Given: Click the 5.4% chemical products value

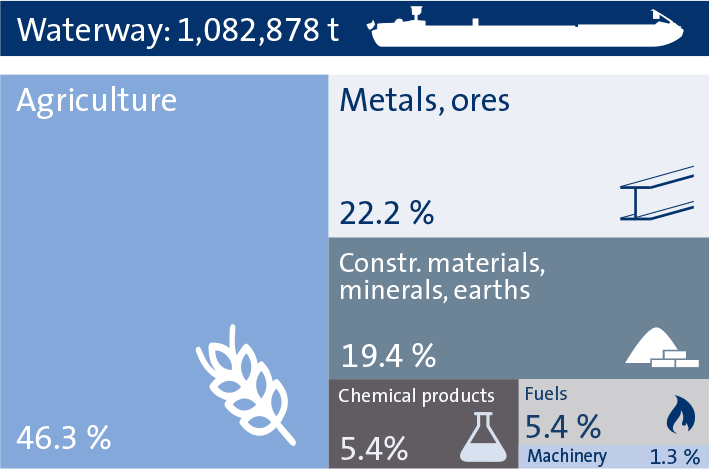Looking at the screenshot, I should pos(373,449).
